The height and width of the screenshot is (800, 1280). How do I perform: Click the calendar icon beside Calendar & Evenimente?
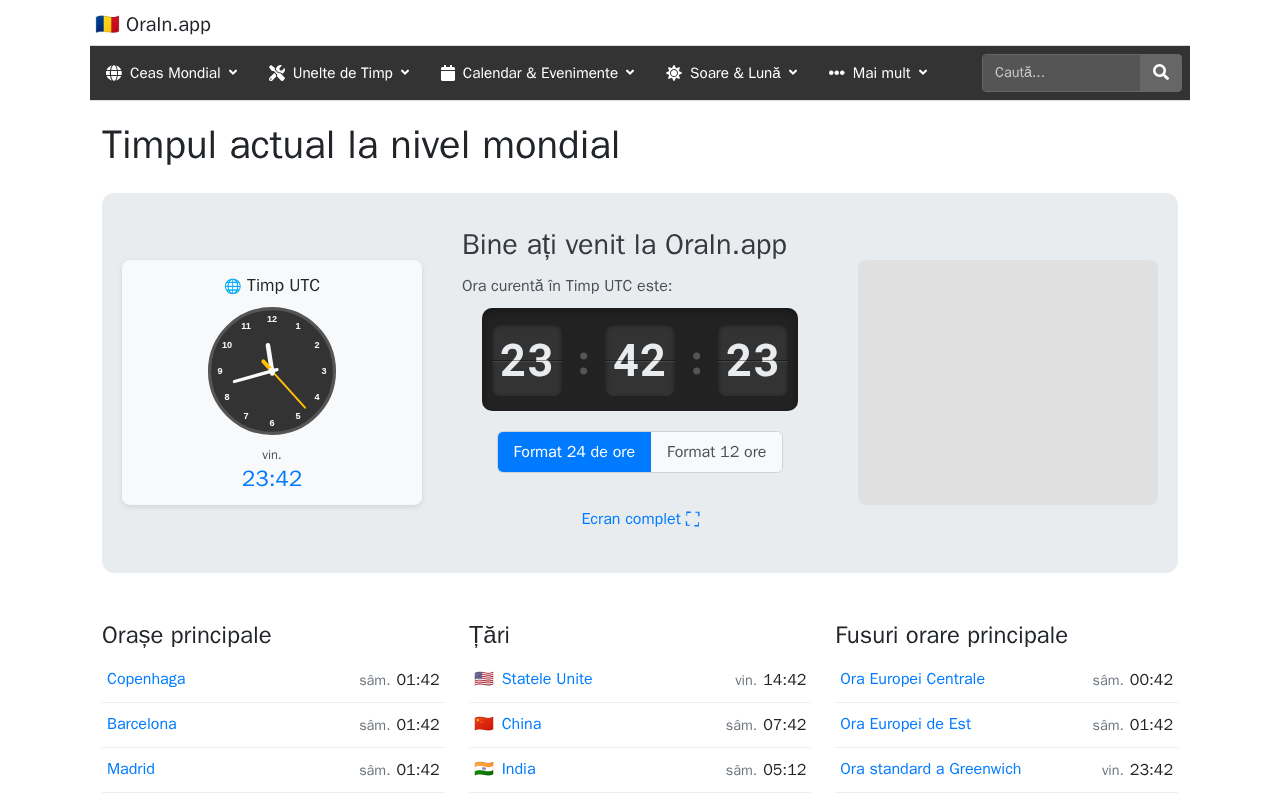point(448,73)
